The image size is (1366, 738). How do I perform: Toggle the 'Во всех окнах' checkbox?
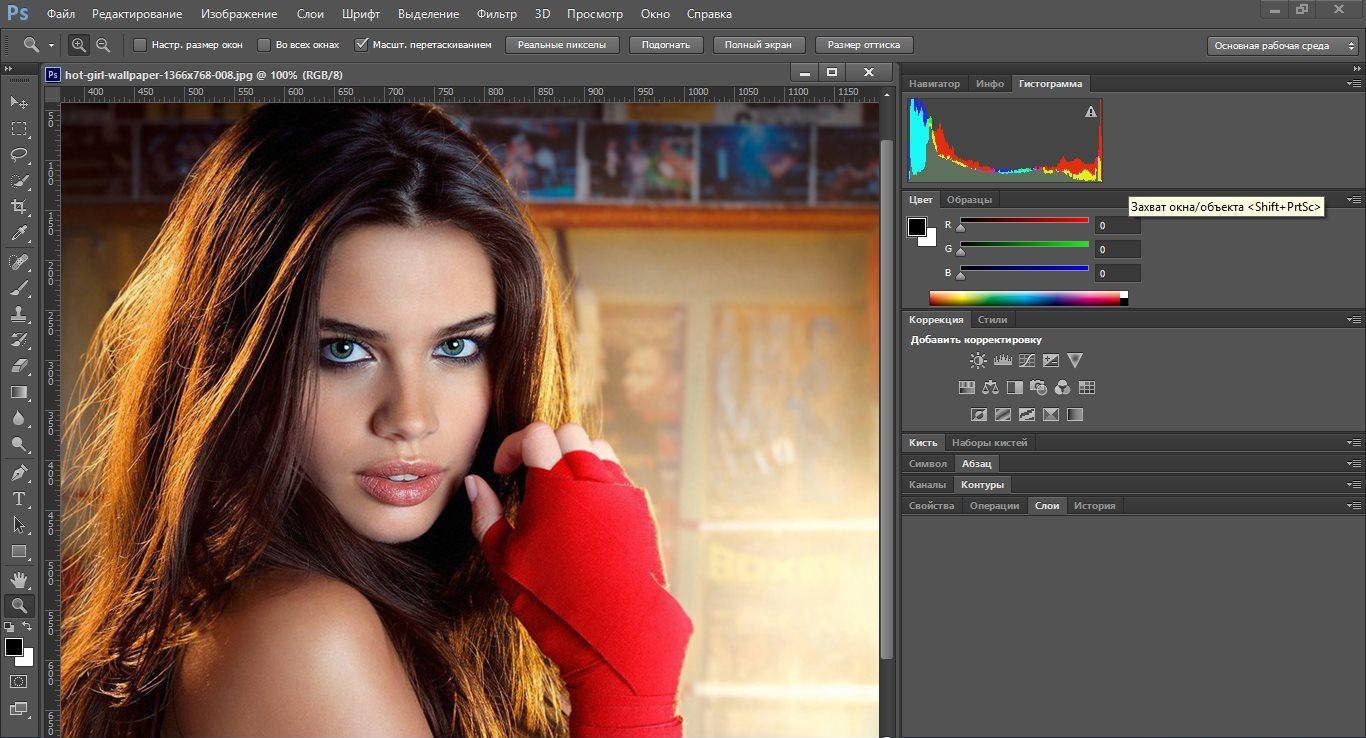(x=264, y=45)
